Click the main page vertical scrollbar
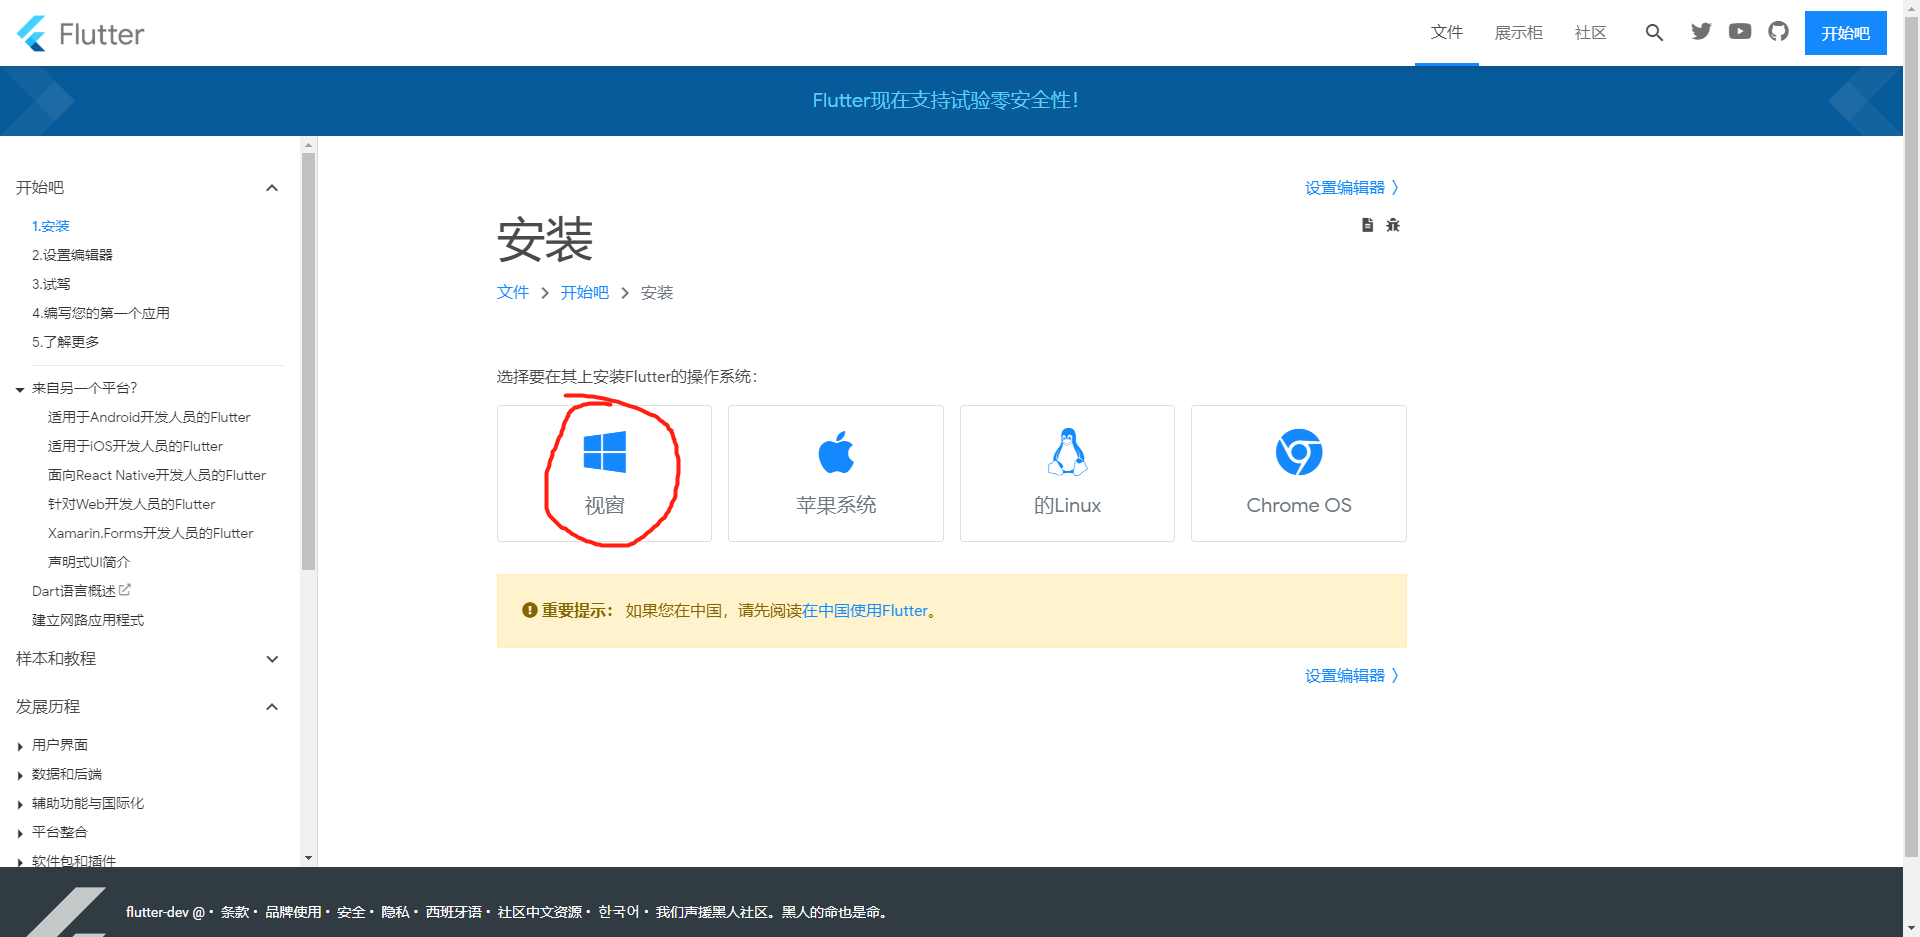Viewport: 1920px width, 937px height. point(1911,437)
